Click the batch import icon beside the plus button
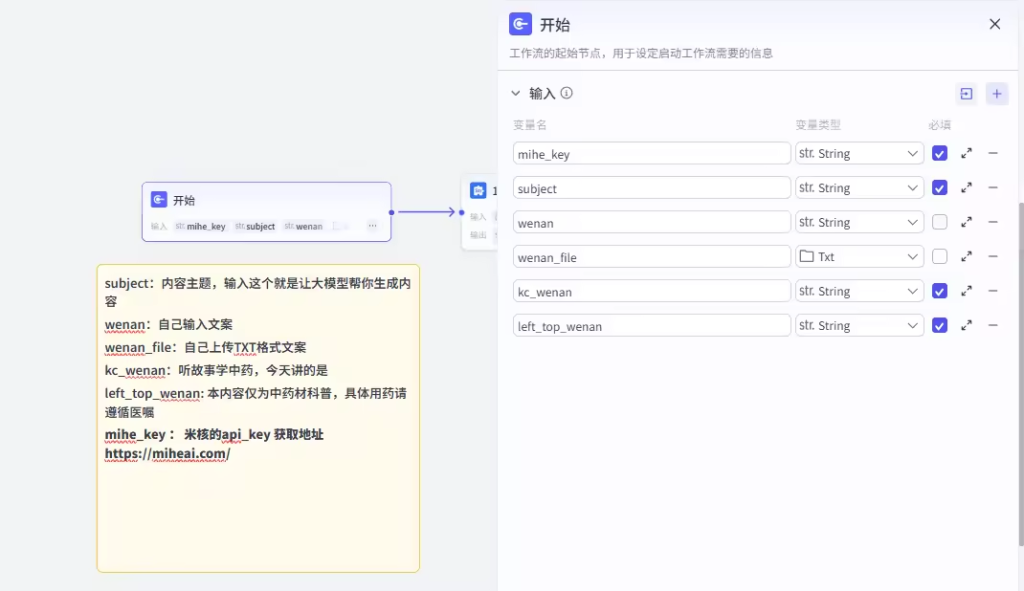The width and height of the screenshot is (1024, 591). [966, 93]
